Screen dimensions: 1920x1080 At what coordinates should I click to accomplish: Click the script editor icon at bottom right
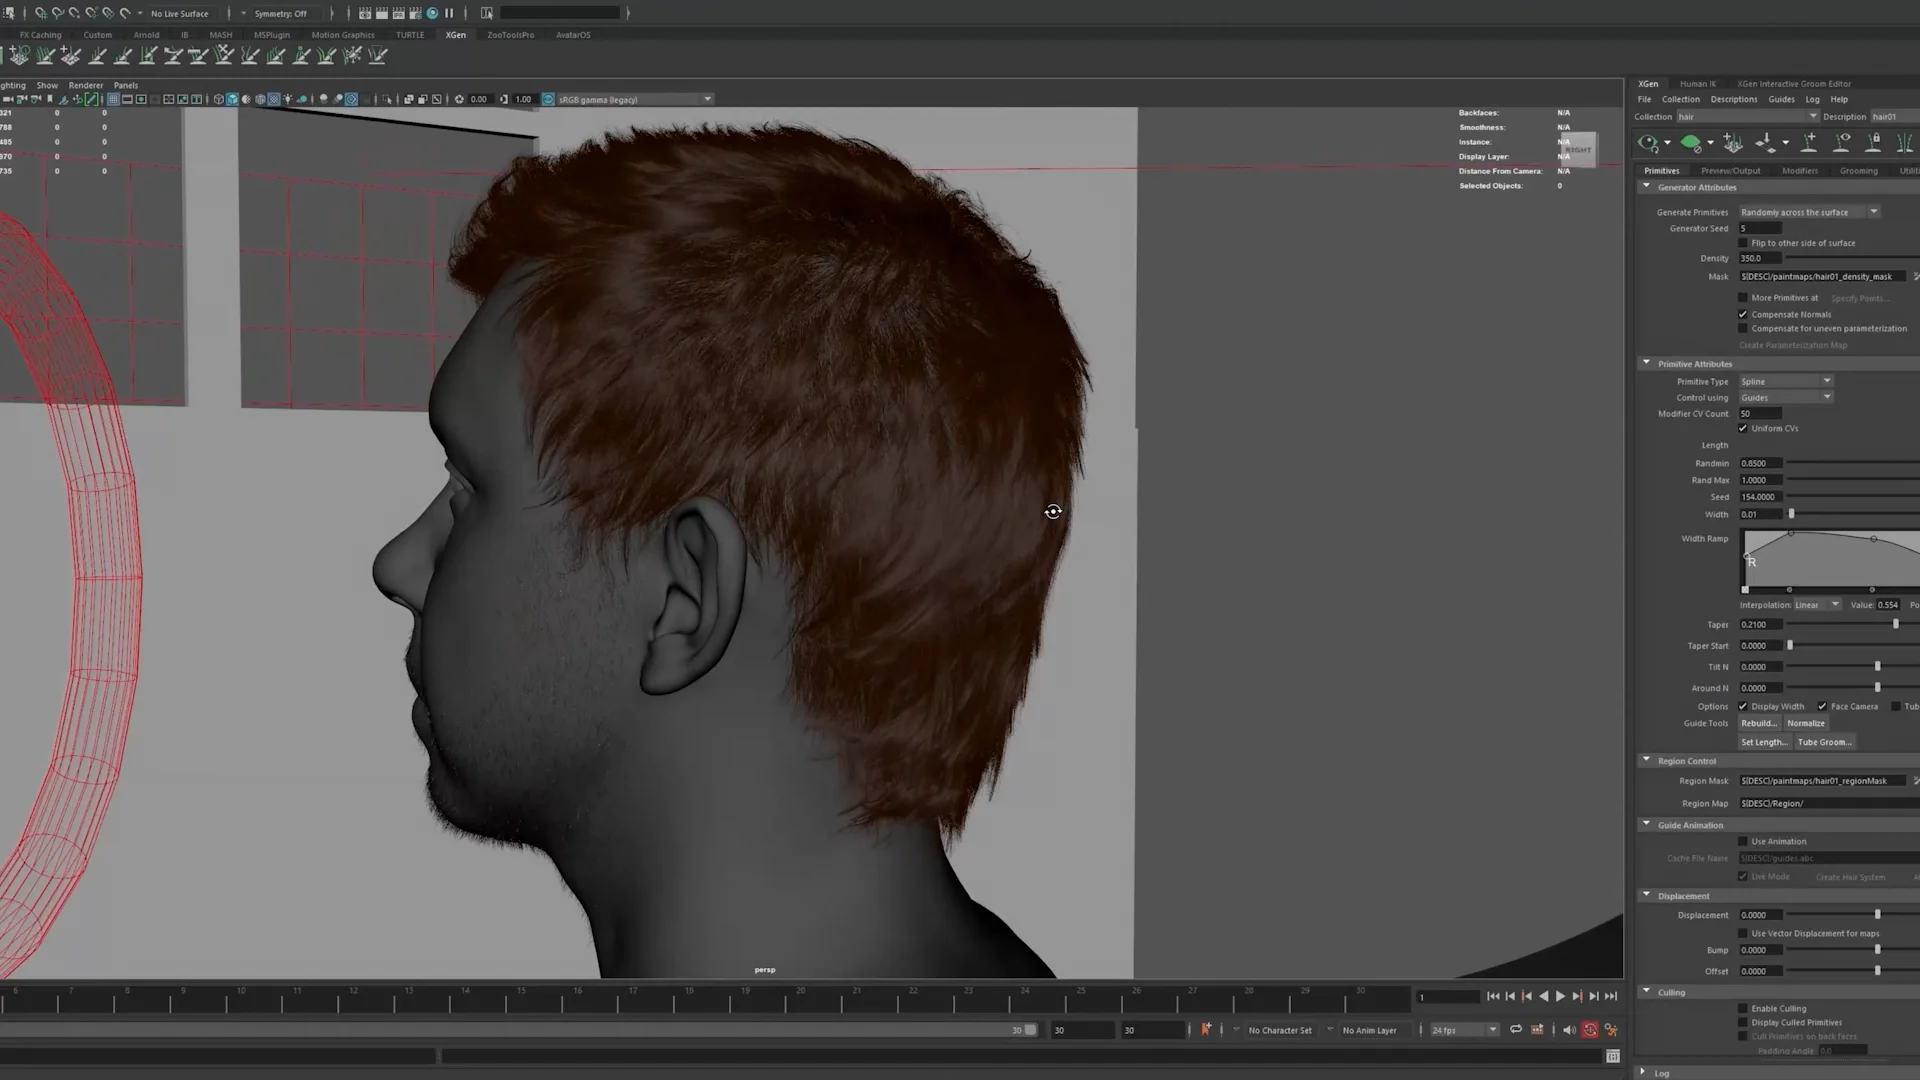[x=1612, y=1056]
